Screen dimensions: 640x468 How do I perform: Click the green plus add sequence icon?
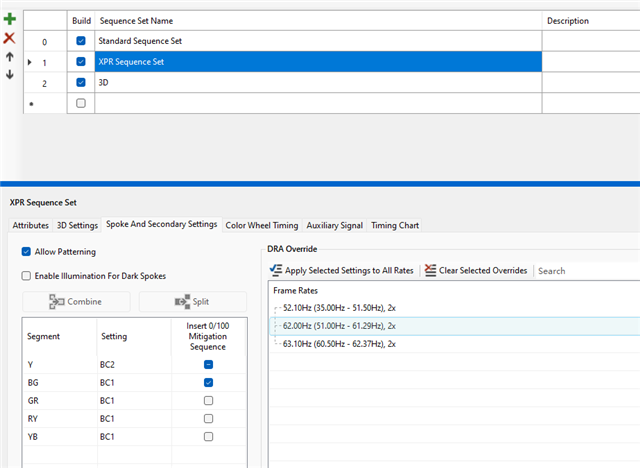pyautogui.click(x=9, y=19)
